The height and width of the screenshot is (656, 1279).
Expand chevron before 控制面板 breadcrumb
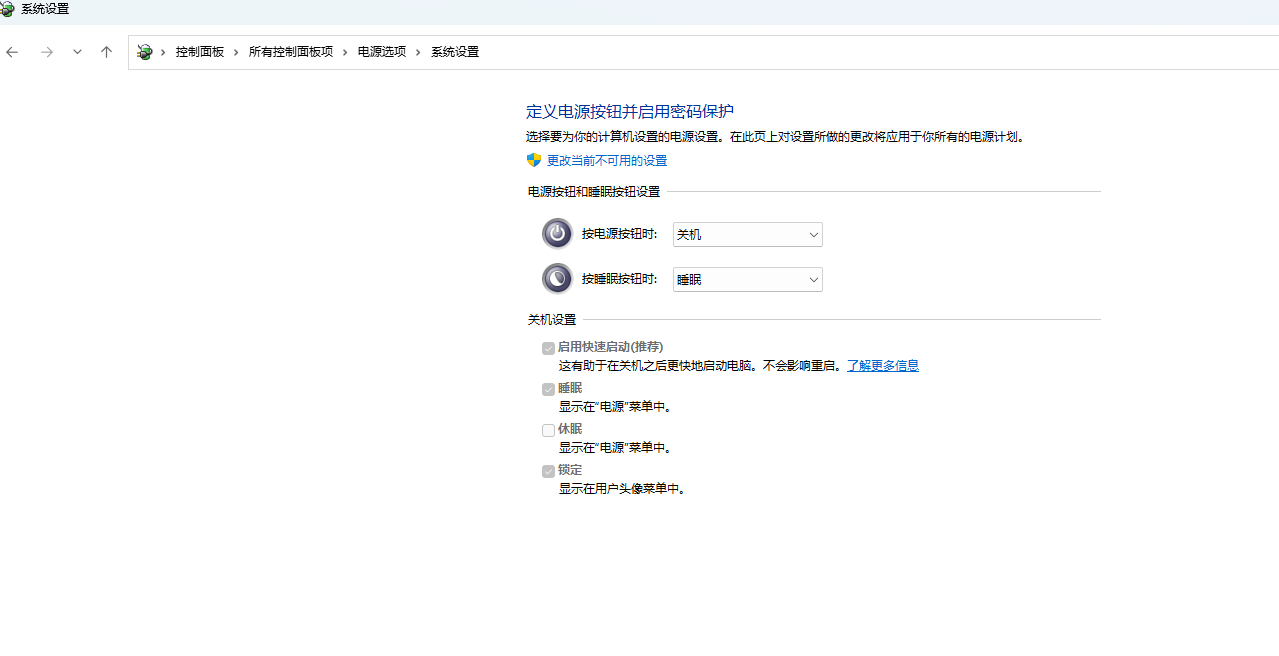(x=163, y=52)
